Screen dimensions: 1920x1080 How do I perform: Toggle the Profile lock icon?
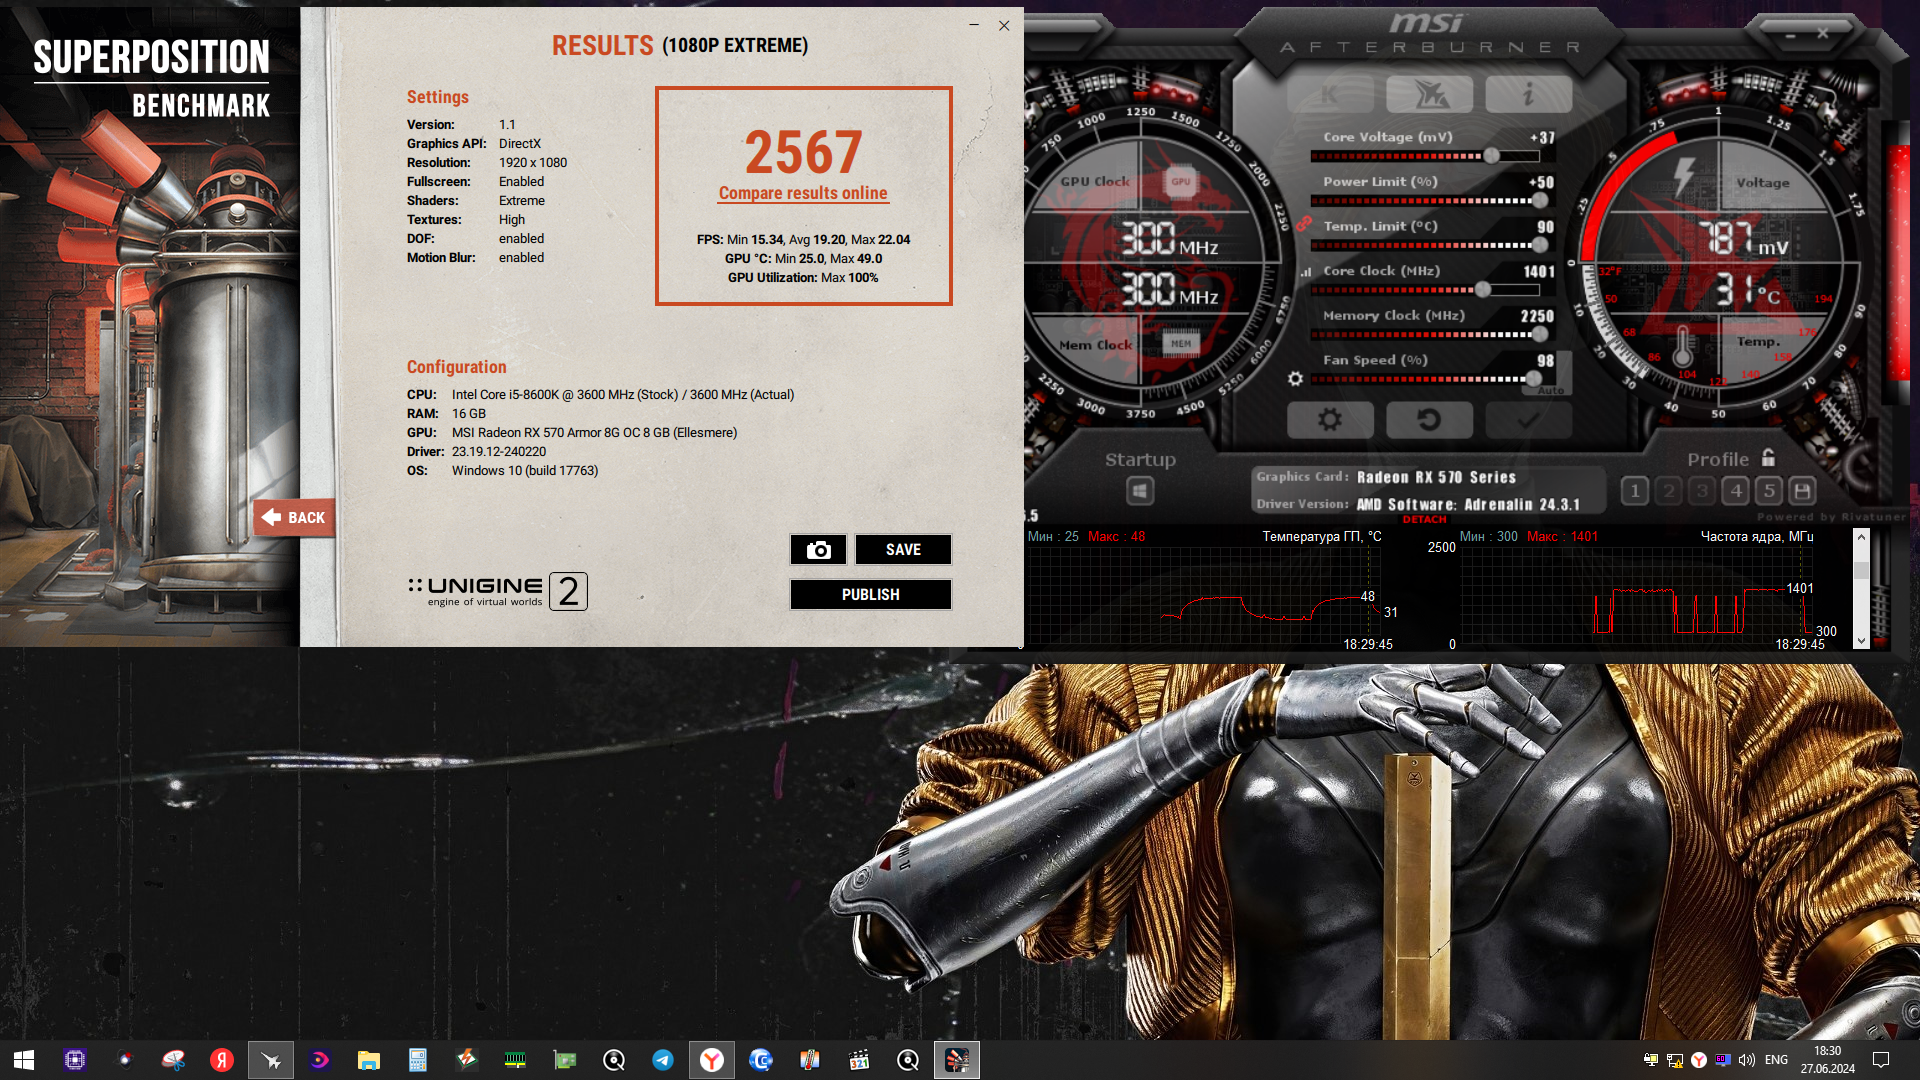[1768, 458]
